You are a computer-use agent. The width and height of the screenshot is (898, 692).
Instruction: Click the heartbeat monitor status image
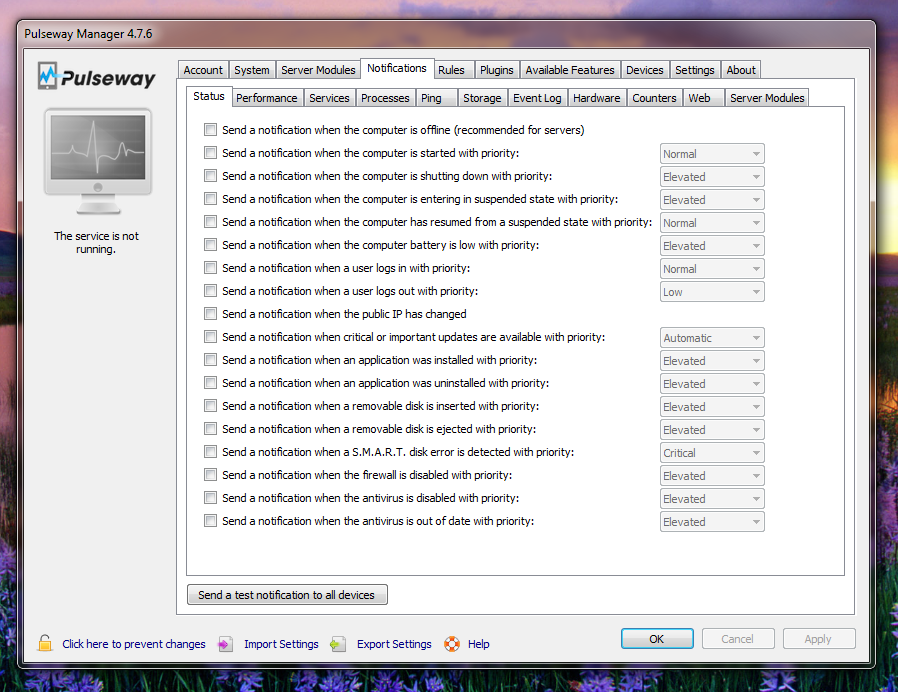(98, 162)
